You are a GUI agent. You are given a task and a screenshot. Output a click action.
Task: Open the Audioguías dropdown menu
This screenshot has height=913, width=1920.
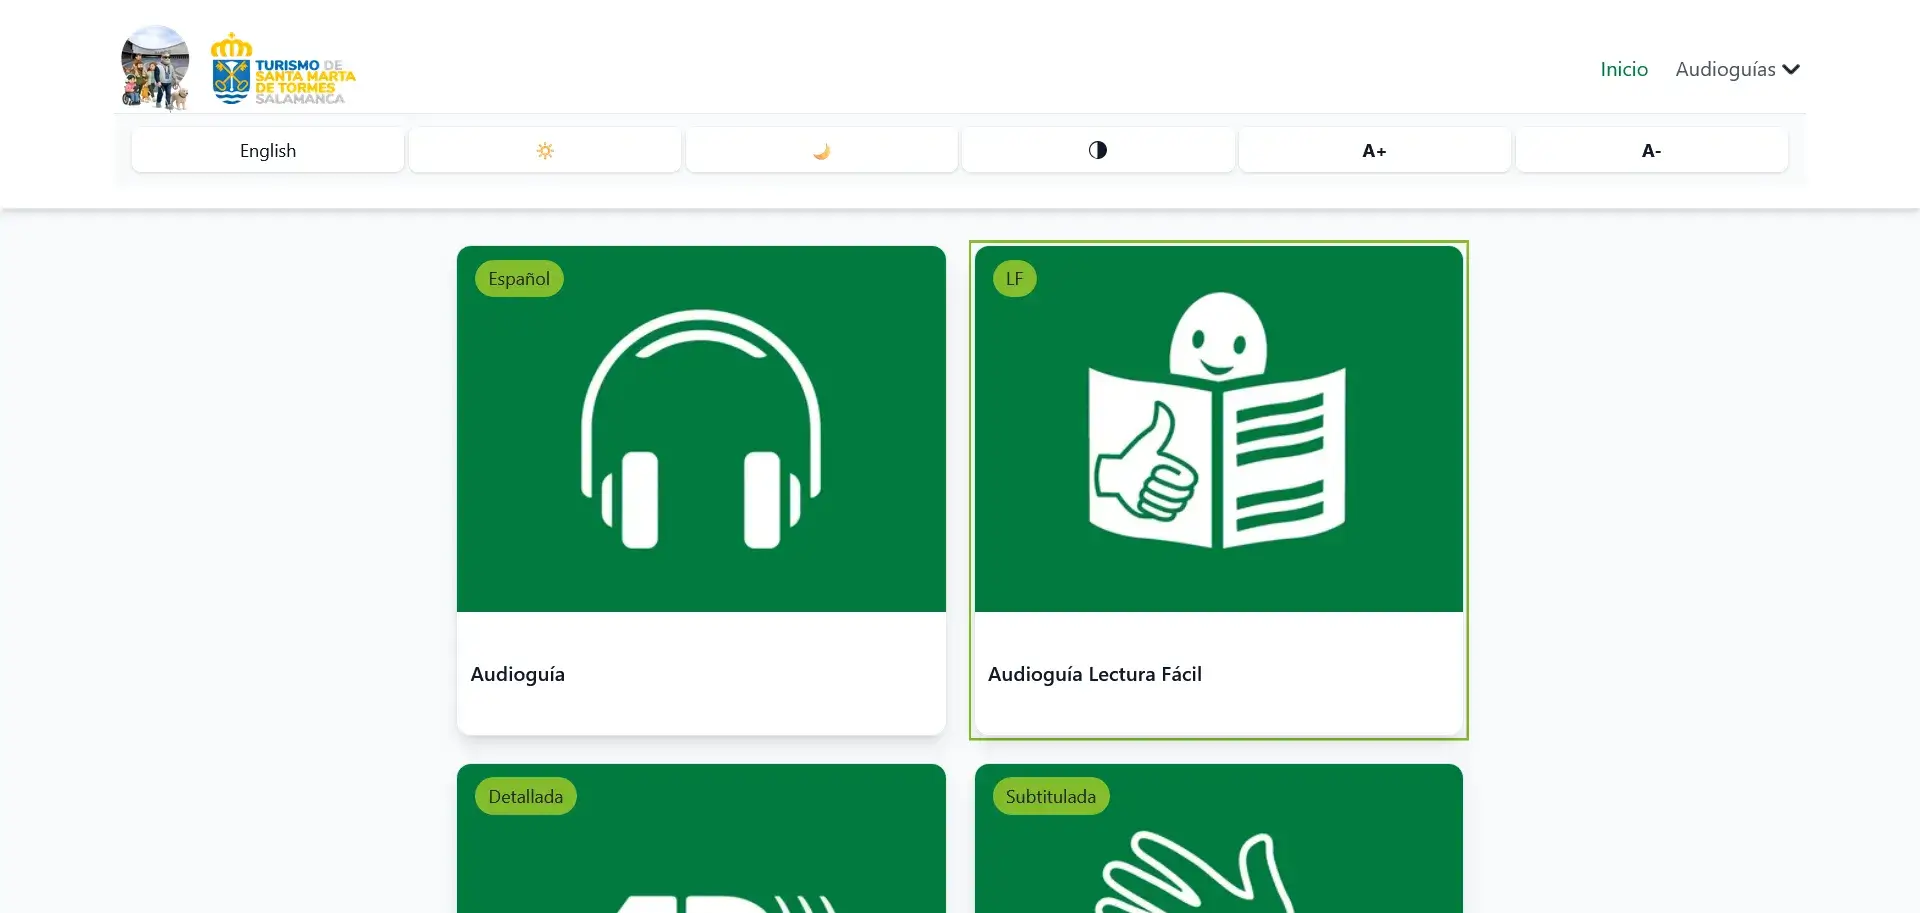coord(1725,69)
